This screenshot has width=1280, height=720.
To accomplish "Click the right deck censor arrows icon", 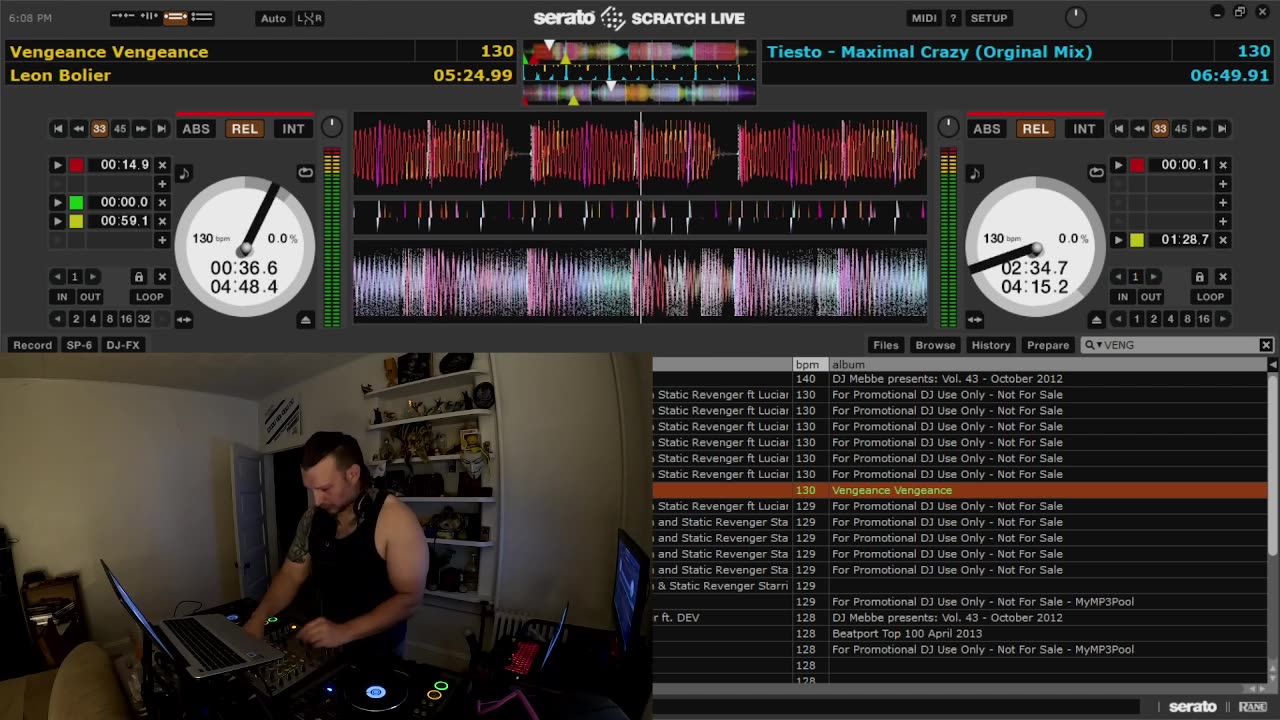I will pyautogui.click(x=975, y=319).
